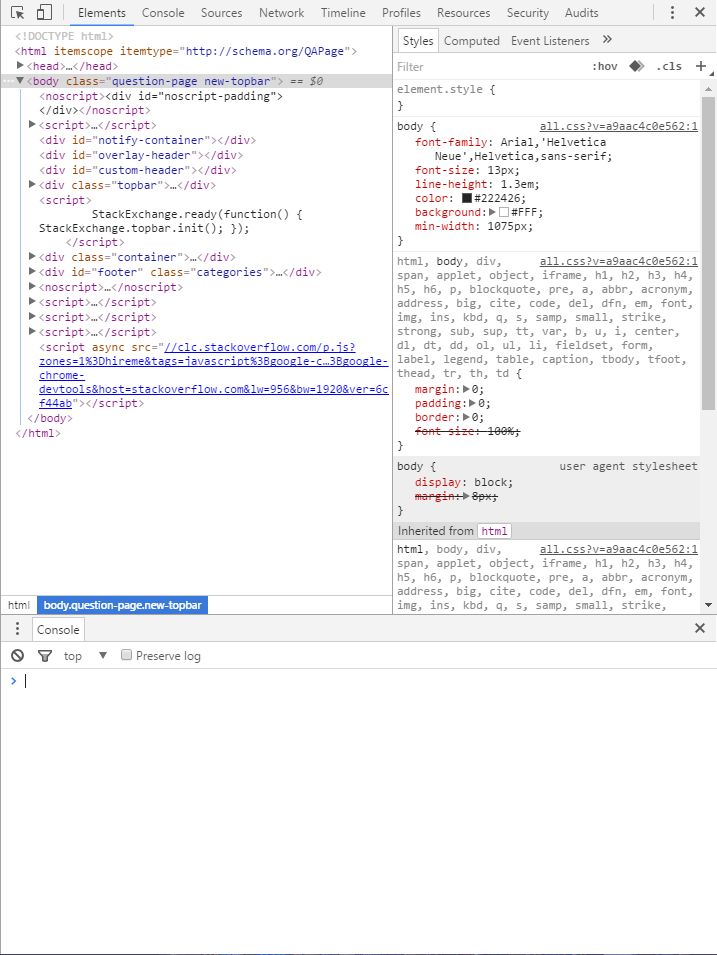The image size is (717, 955).
Task: Select body.question-page.new-topbar breadcrumb
Action: point(122,605)
